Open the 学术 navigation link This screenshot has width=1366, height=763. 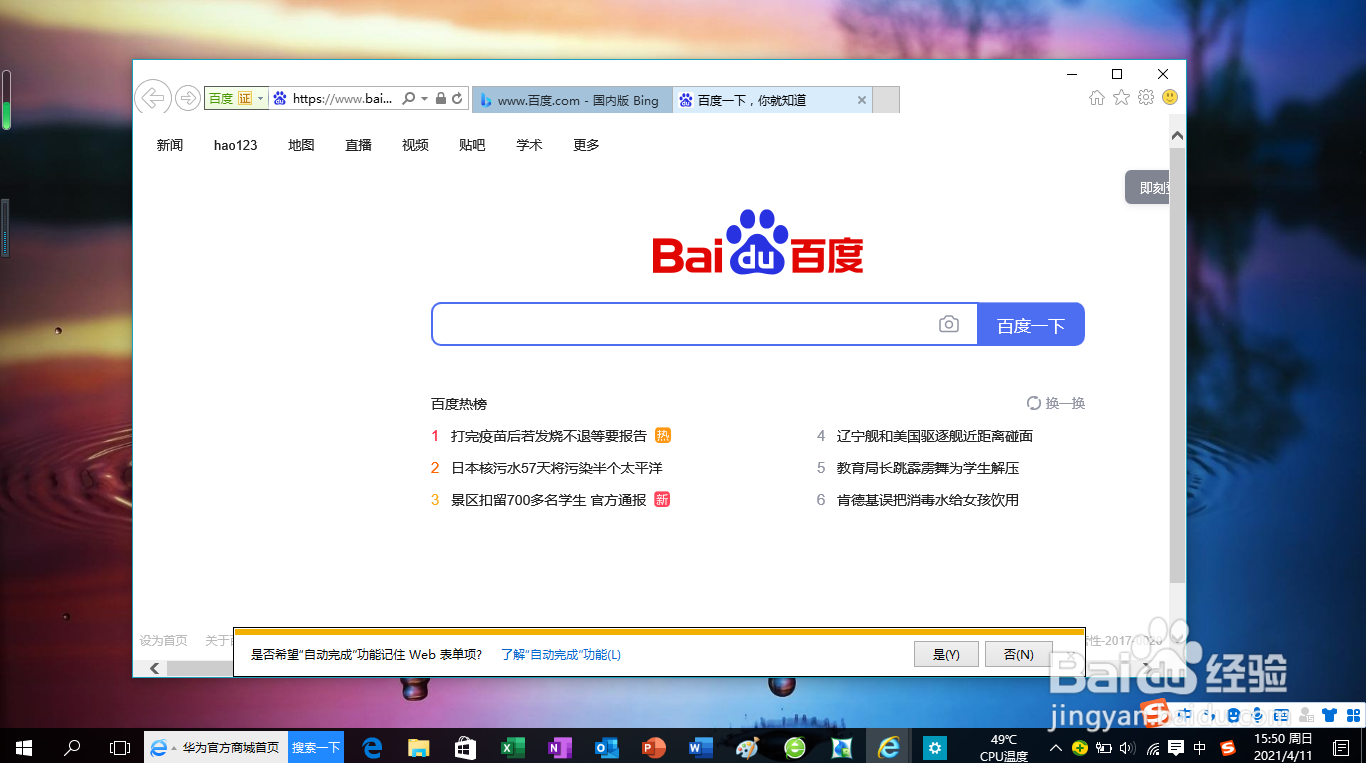[529, 145]
